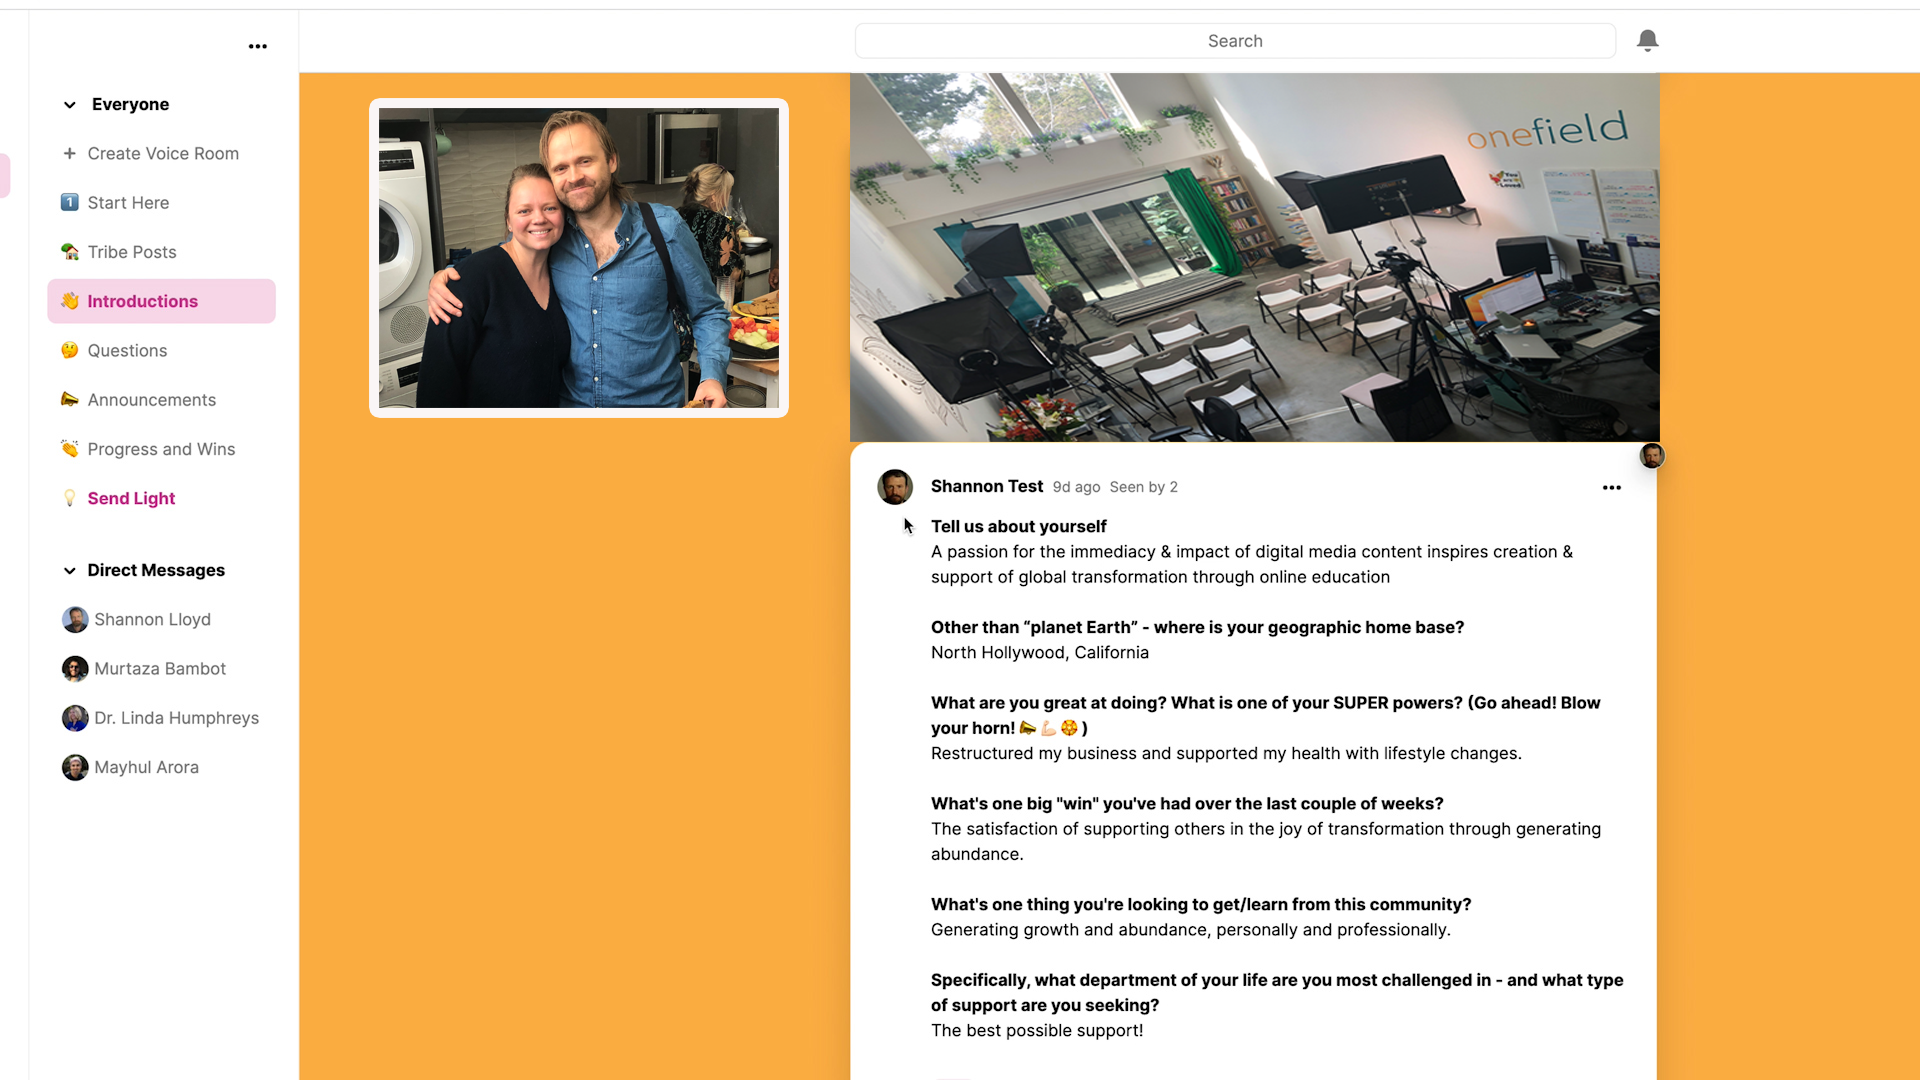
Task: Open the couple photo thumbnail
Action: (x=579, y=258)
